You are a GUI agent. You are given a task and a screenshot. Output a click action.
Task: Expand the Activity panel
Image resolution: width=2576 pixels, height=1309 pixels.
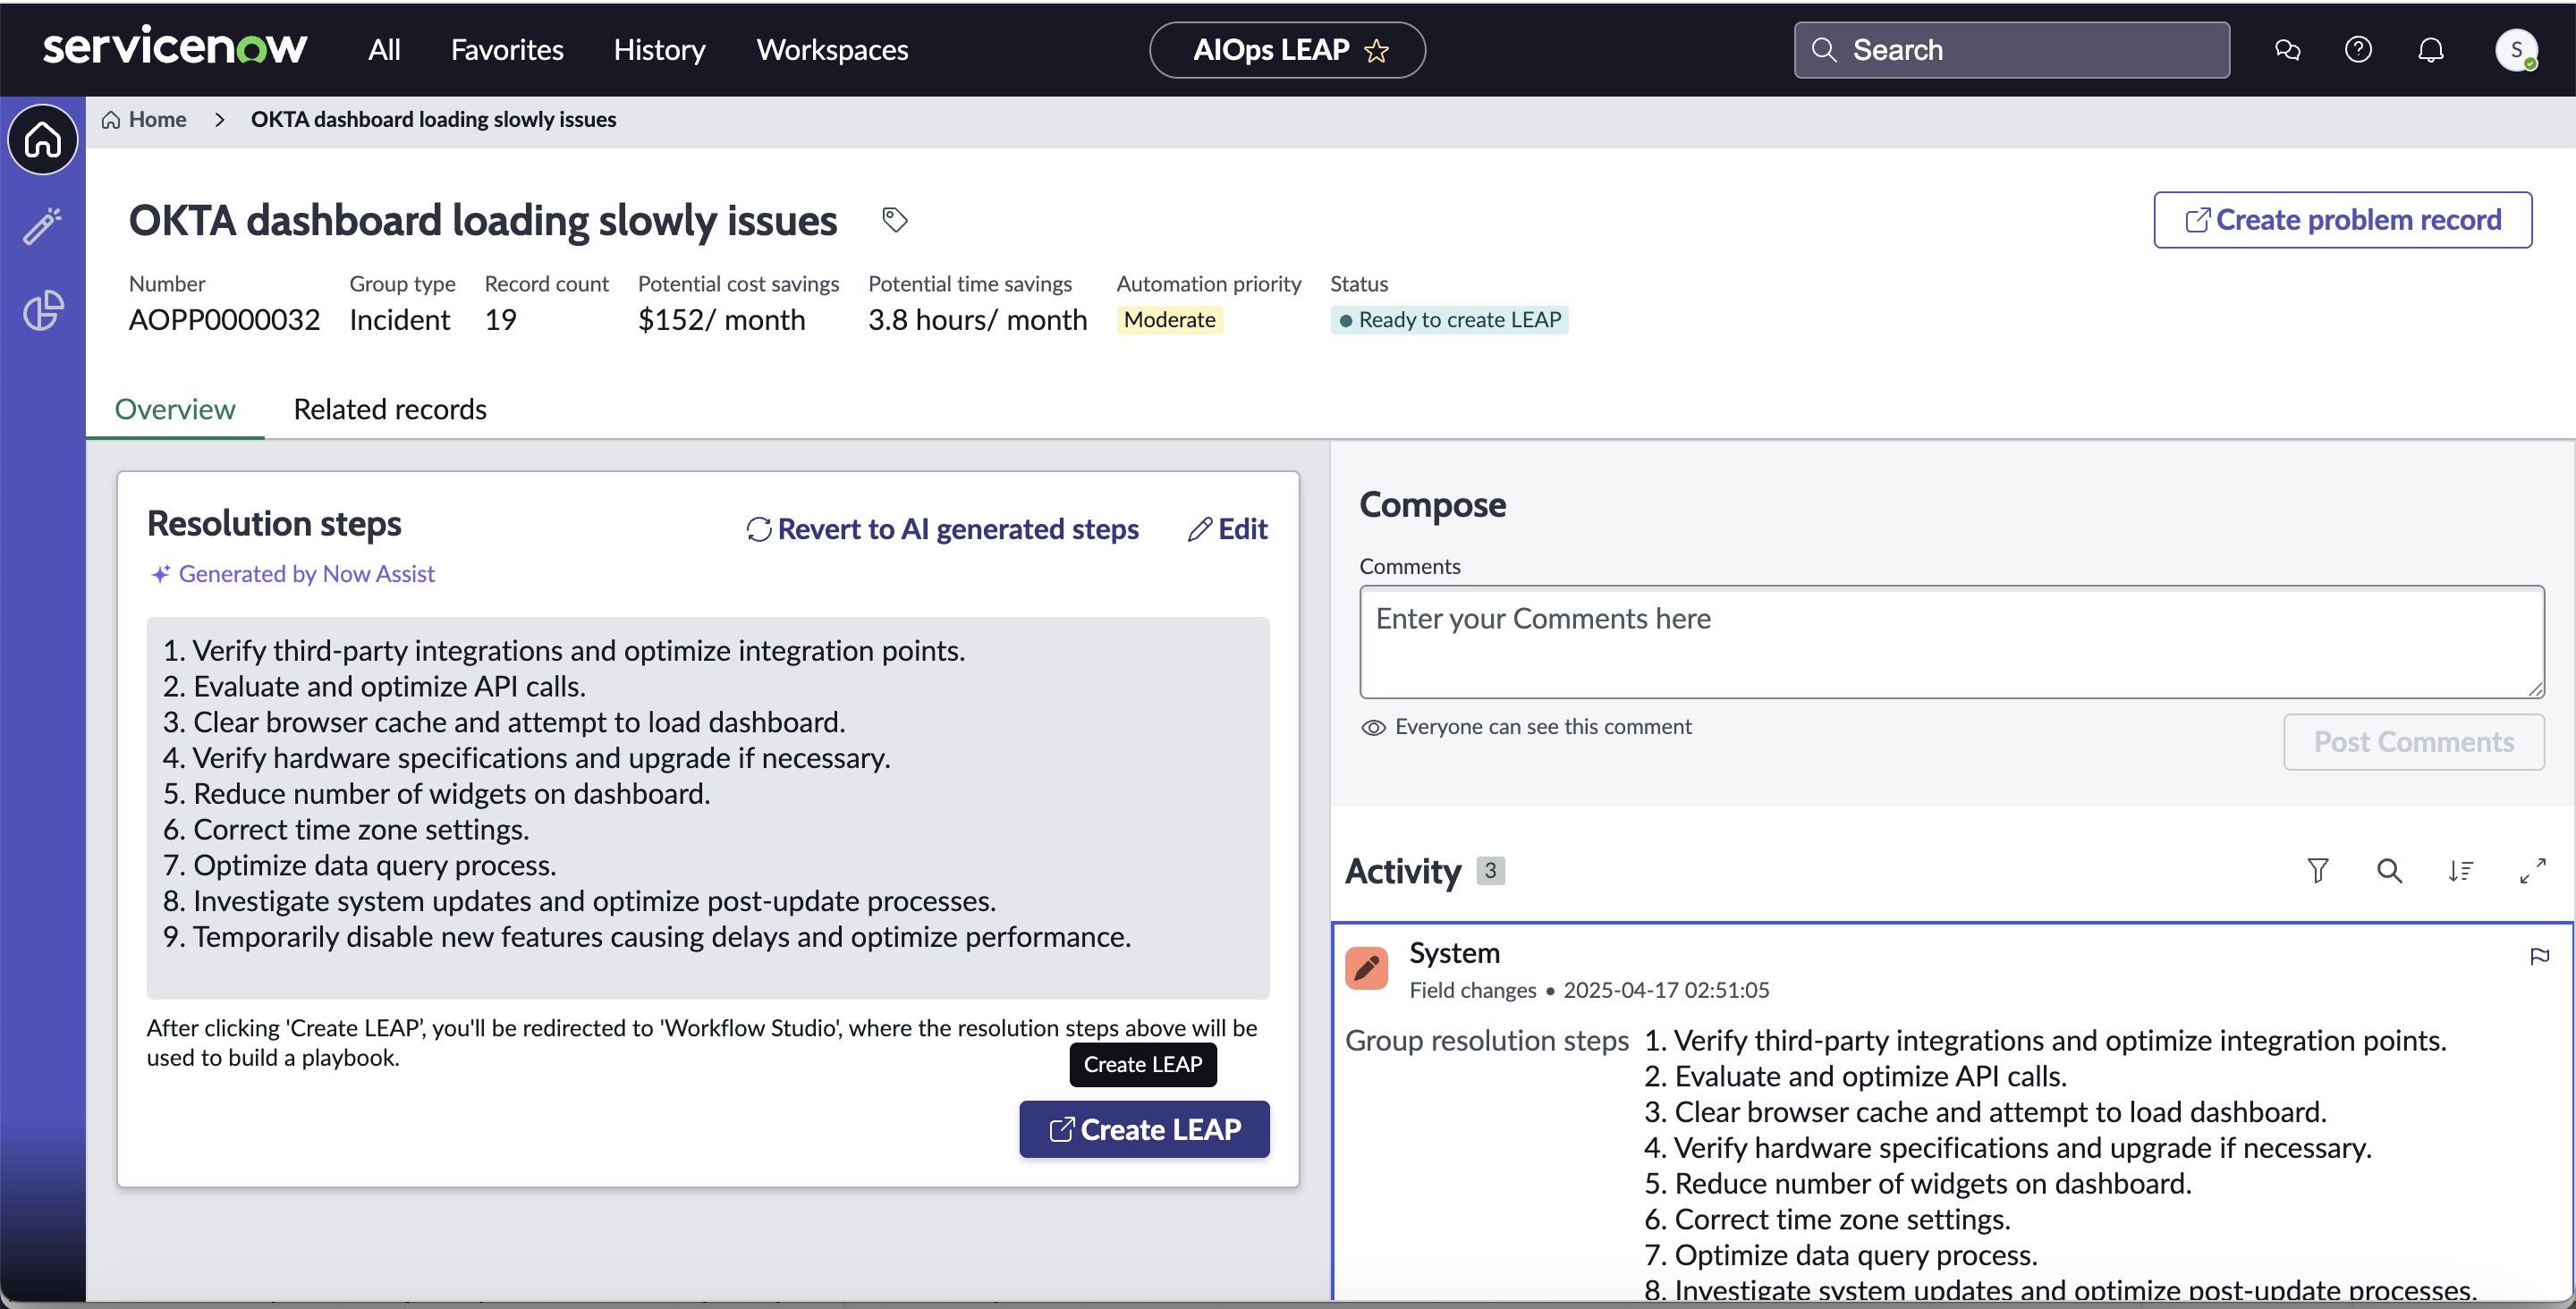pos(2532,870)
